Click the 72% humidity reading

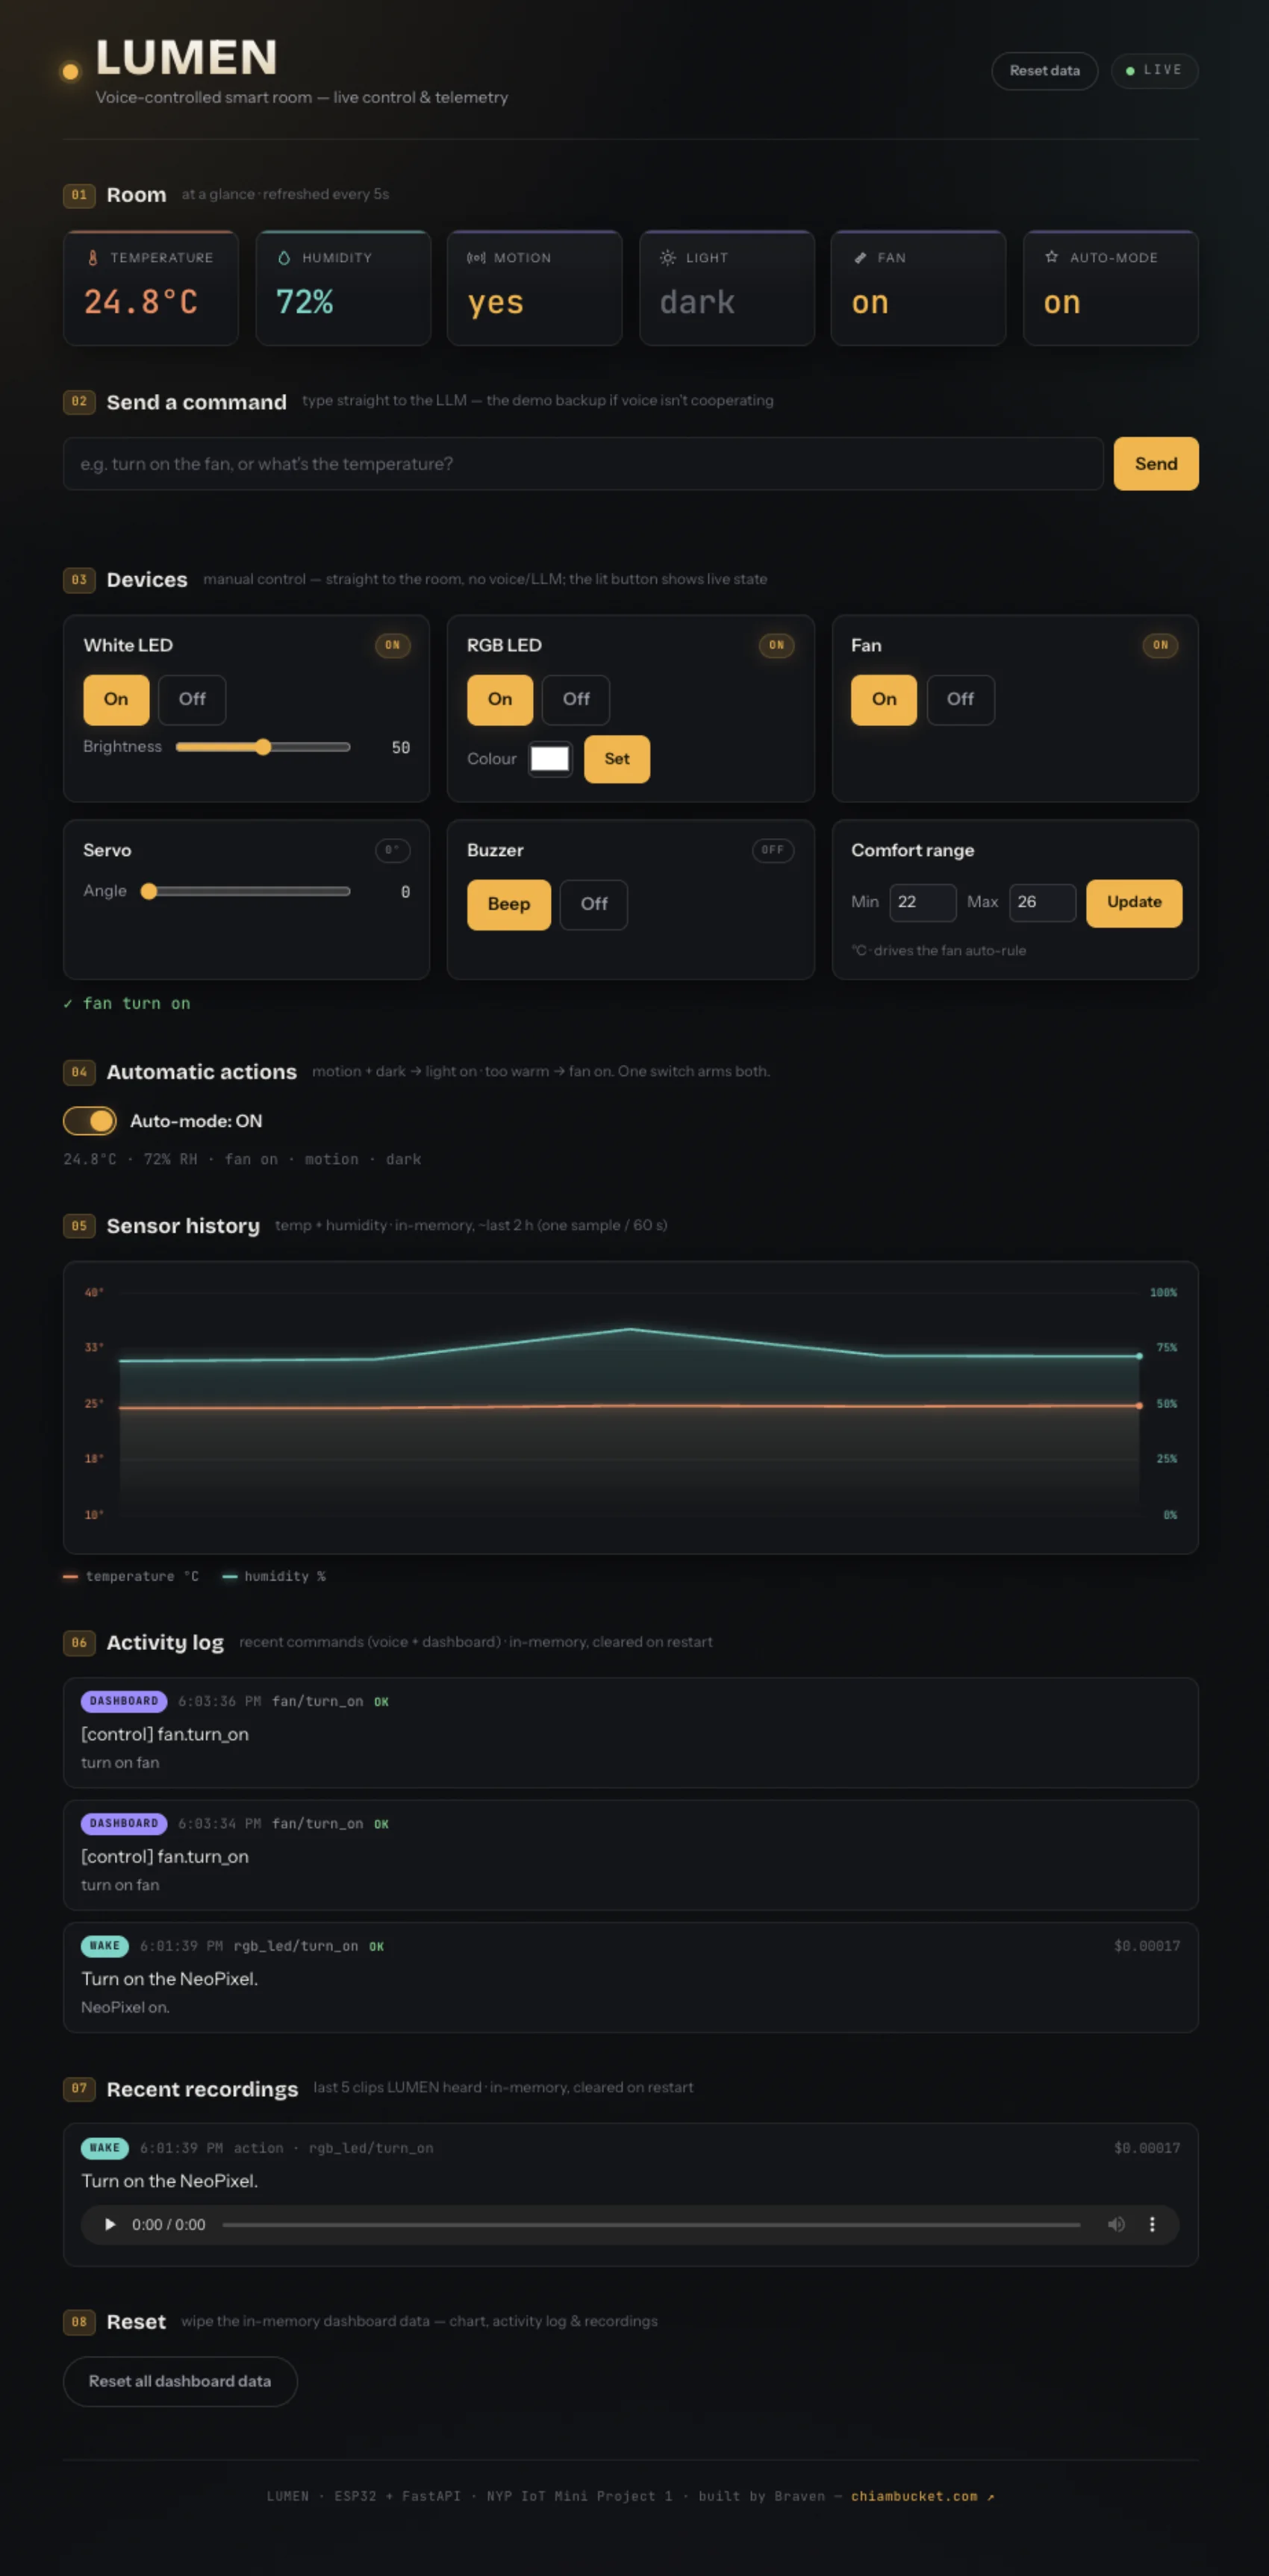pyautogui.click(x=305, y=302)
